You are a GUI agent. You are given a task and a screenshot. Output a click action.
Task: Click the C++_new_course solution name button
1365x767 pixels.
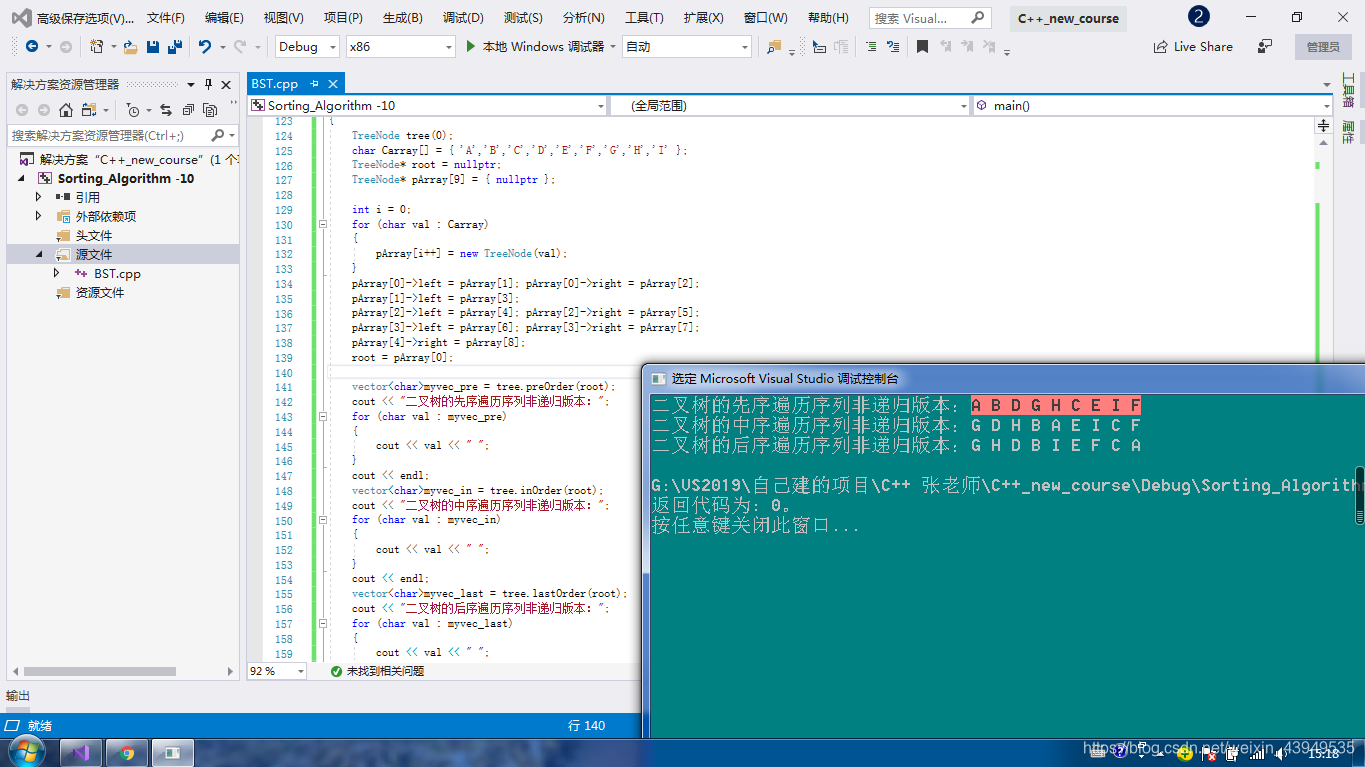pos(1068,18)
